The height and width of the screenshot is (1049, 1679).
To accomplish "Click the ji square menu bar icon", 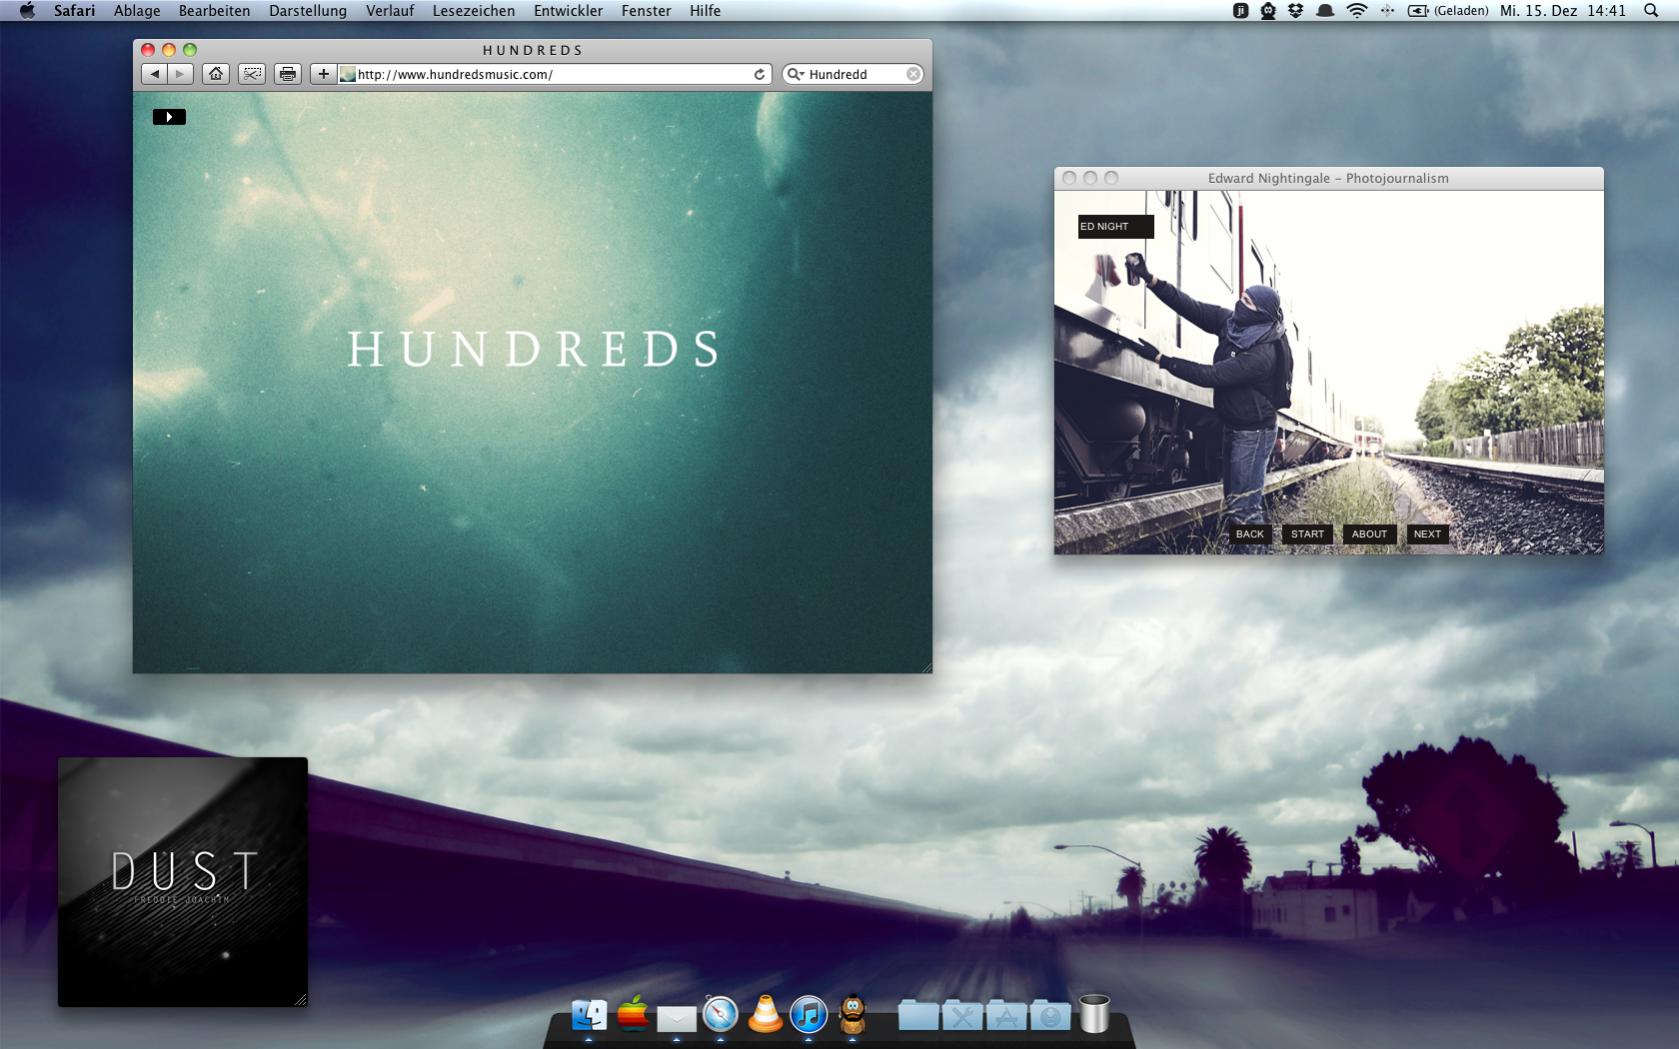I will (1241, 11).
